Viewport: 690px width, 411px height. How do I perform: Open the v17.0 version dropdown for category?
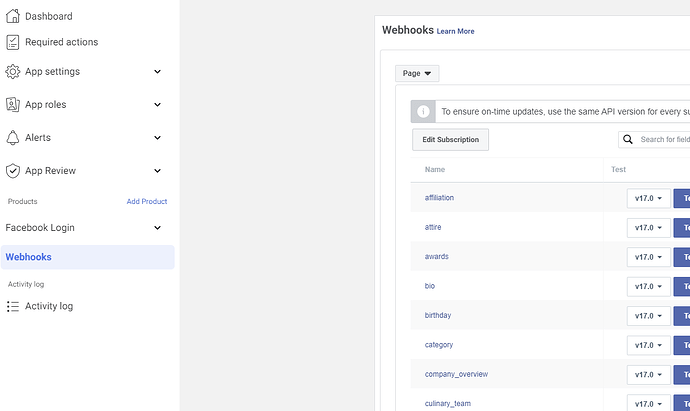click(x=649, y=345)
